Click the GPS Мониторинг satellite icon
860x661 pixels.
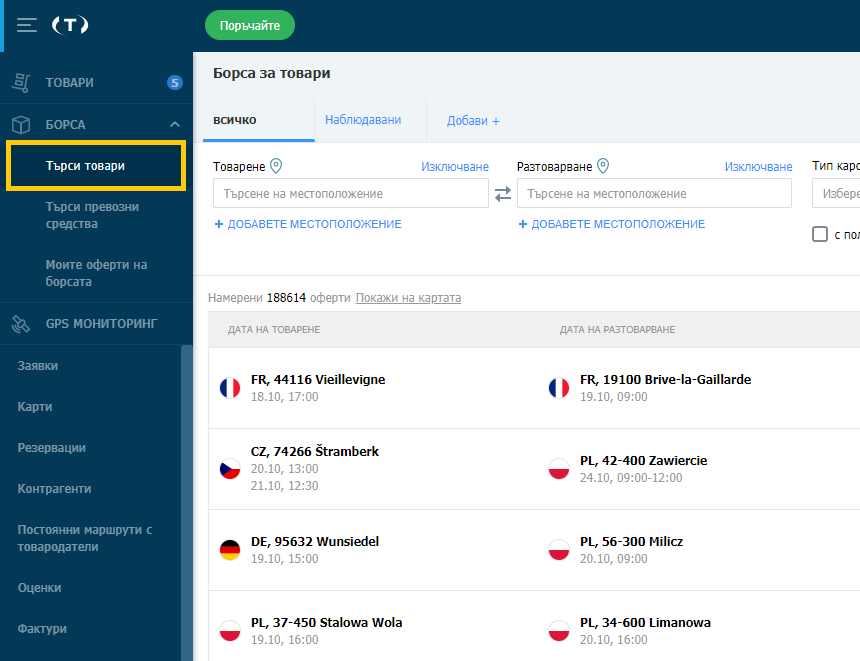pos(21,324)
